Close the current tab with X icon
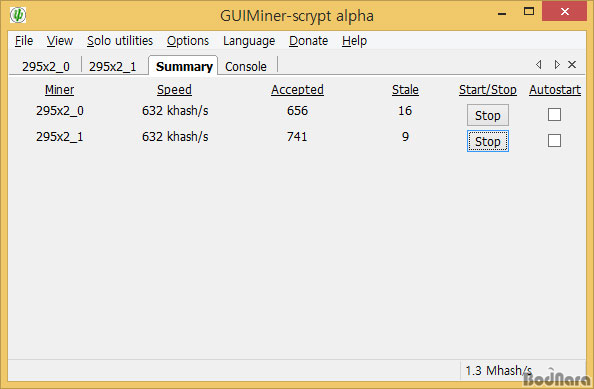 coord(572,65)
